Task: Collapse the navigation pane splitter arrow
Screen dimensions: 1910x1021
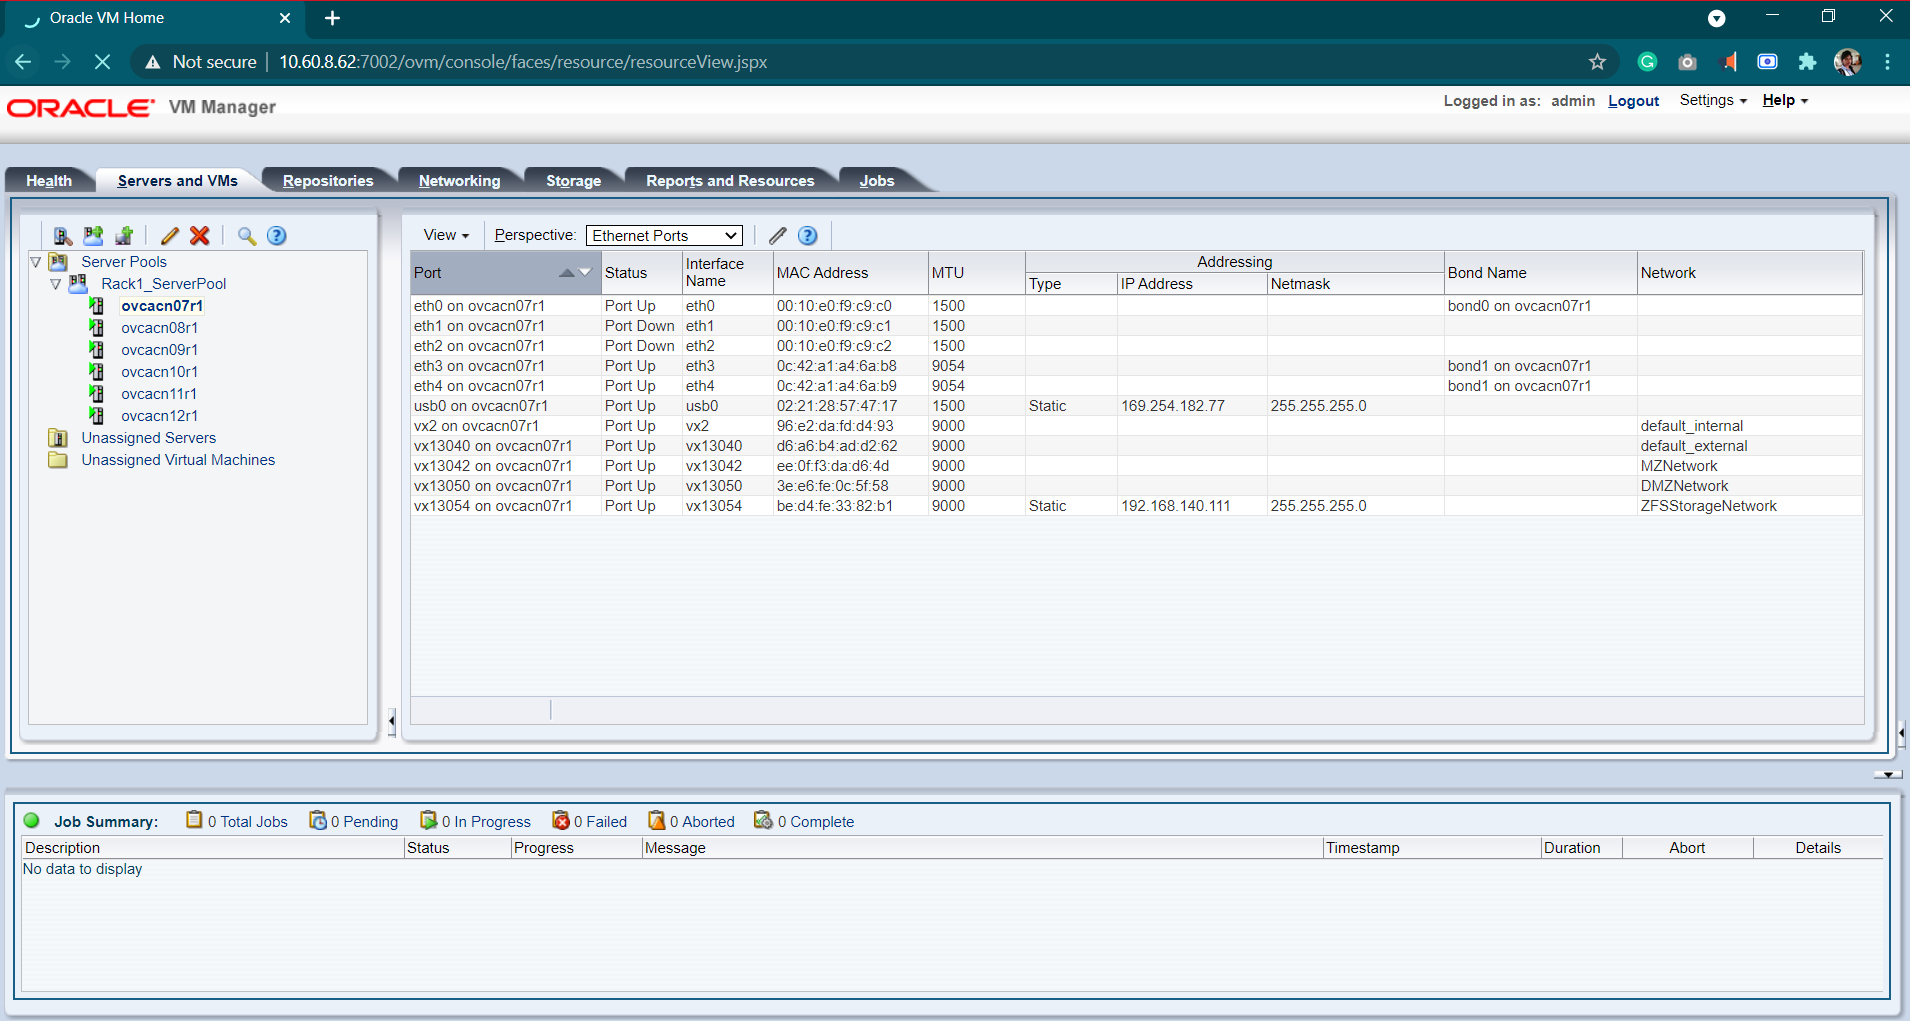Action: [392, 720]
